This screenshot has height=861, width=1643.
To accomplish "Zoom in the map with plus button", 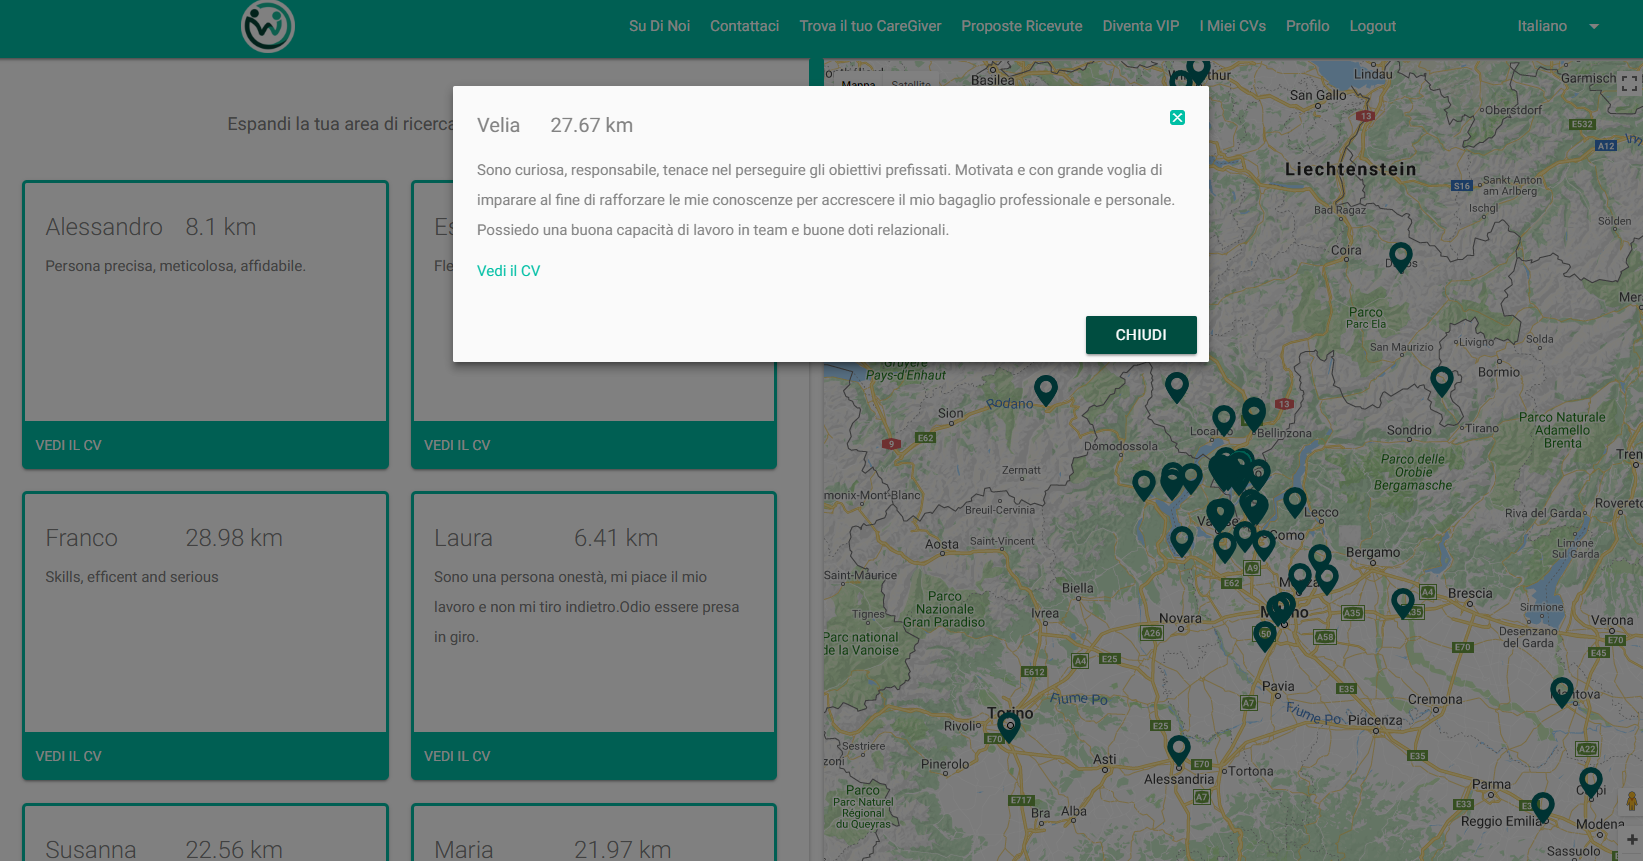I will point(1631,840).
